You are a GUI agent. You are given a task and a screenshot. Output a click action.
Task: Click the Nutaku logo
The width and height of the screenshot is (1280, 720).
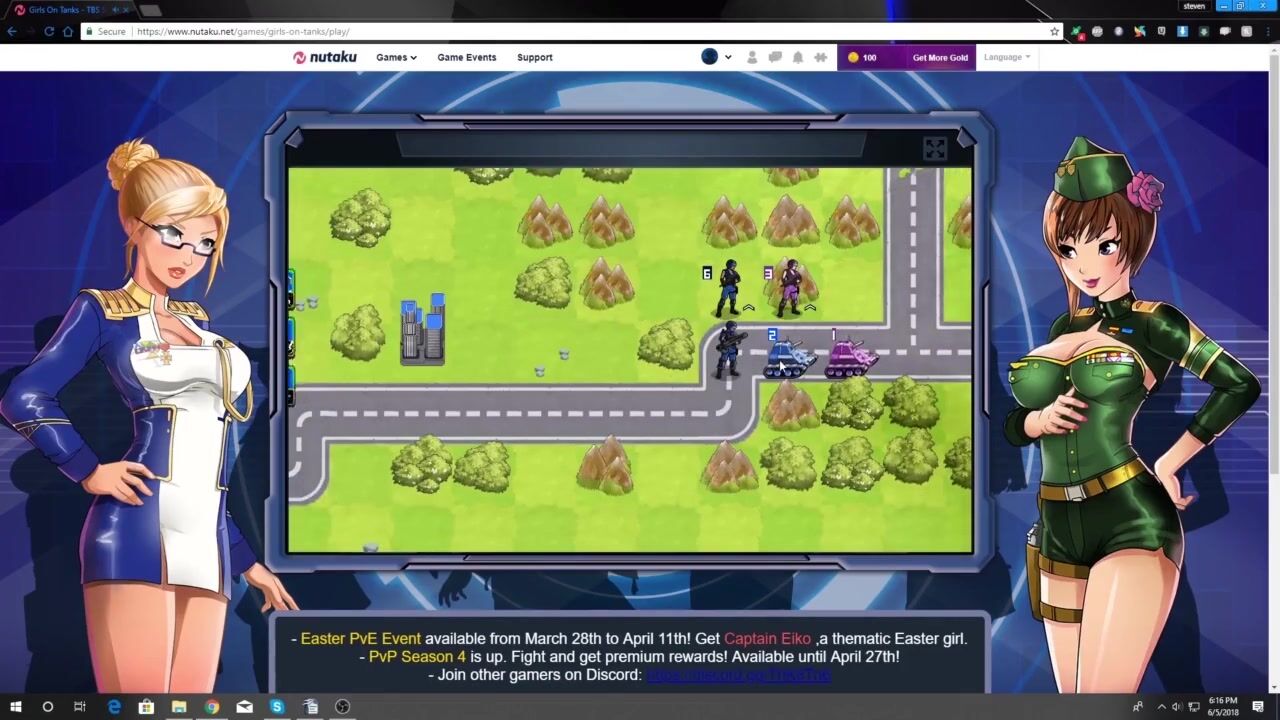325,57
